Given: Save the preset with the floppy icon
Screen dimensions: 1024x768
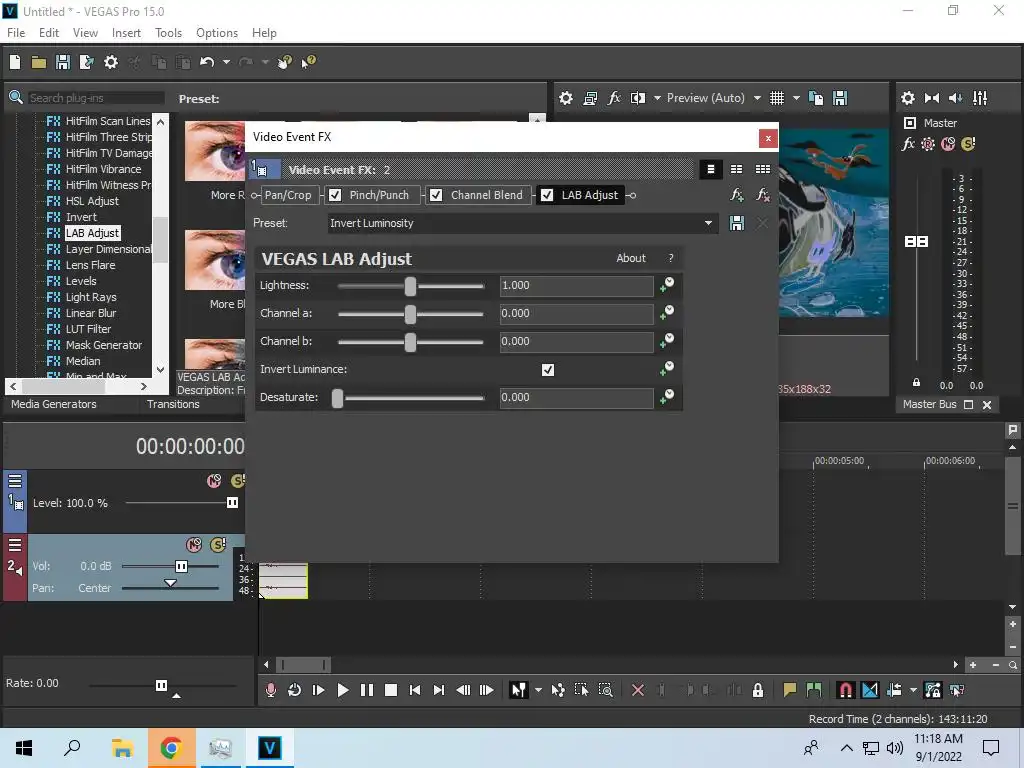Looking at the screenshot, I should click(737, 223).
